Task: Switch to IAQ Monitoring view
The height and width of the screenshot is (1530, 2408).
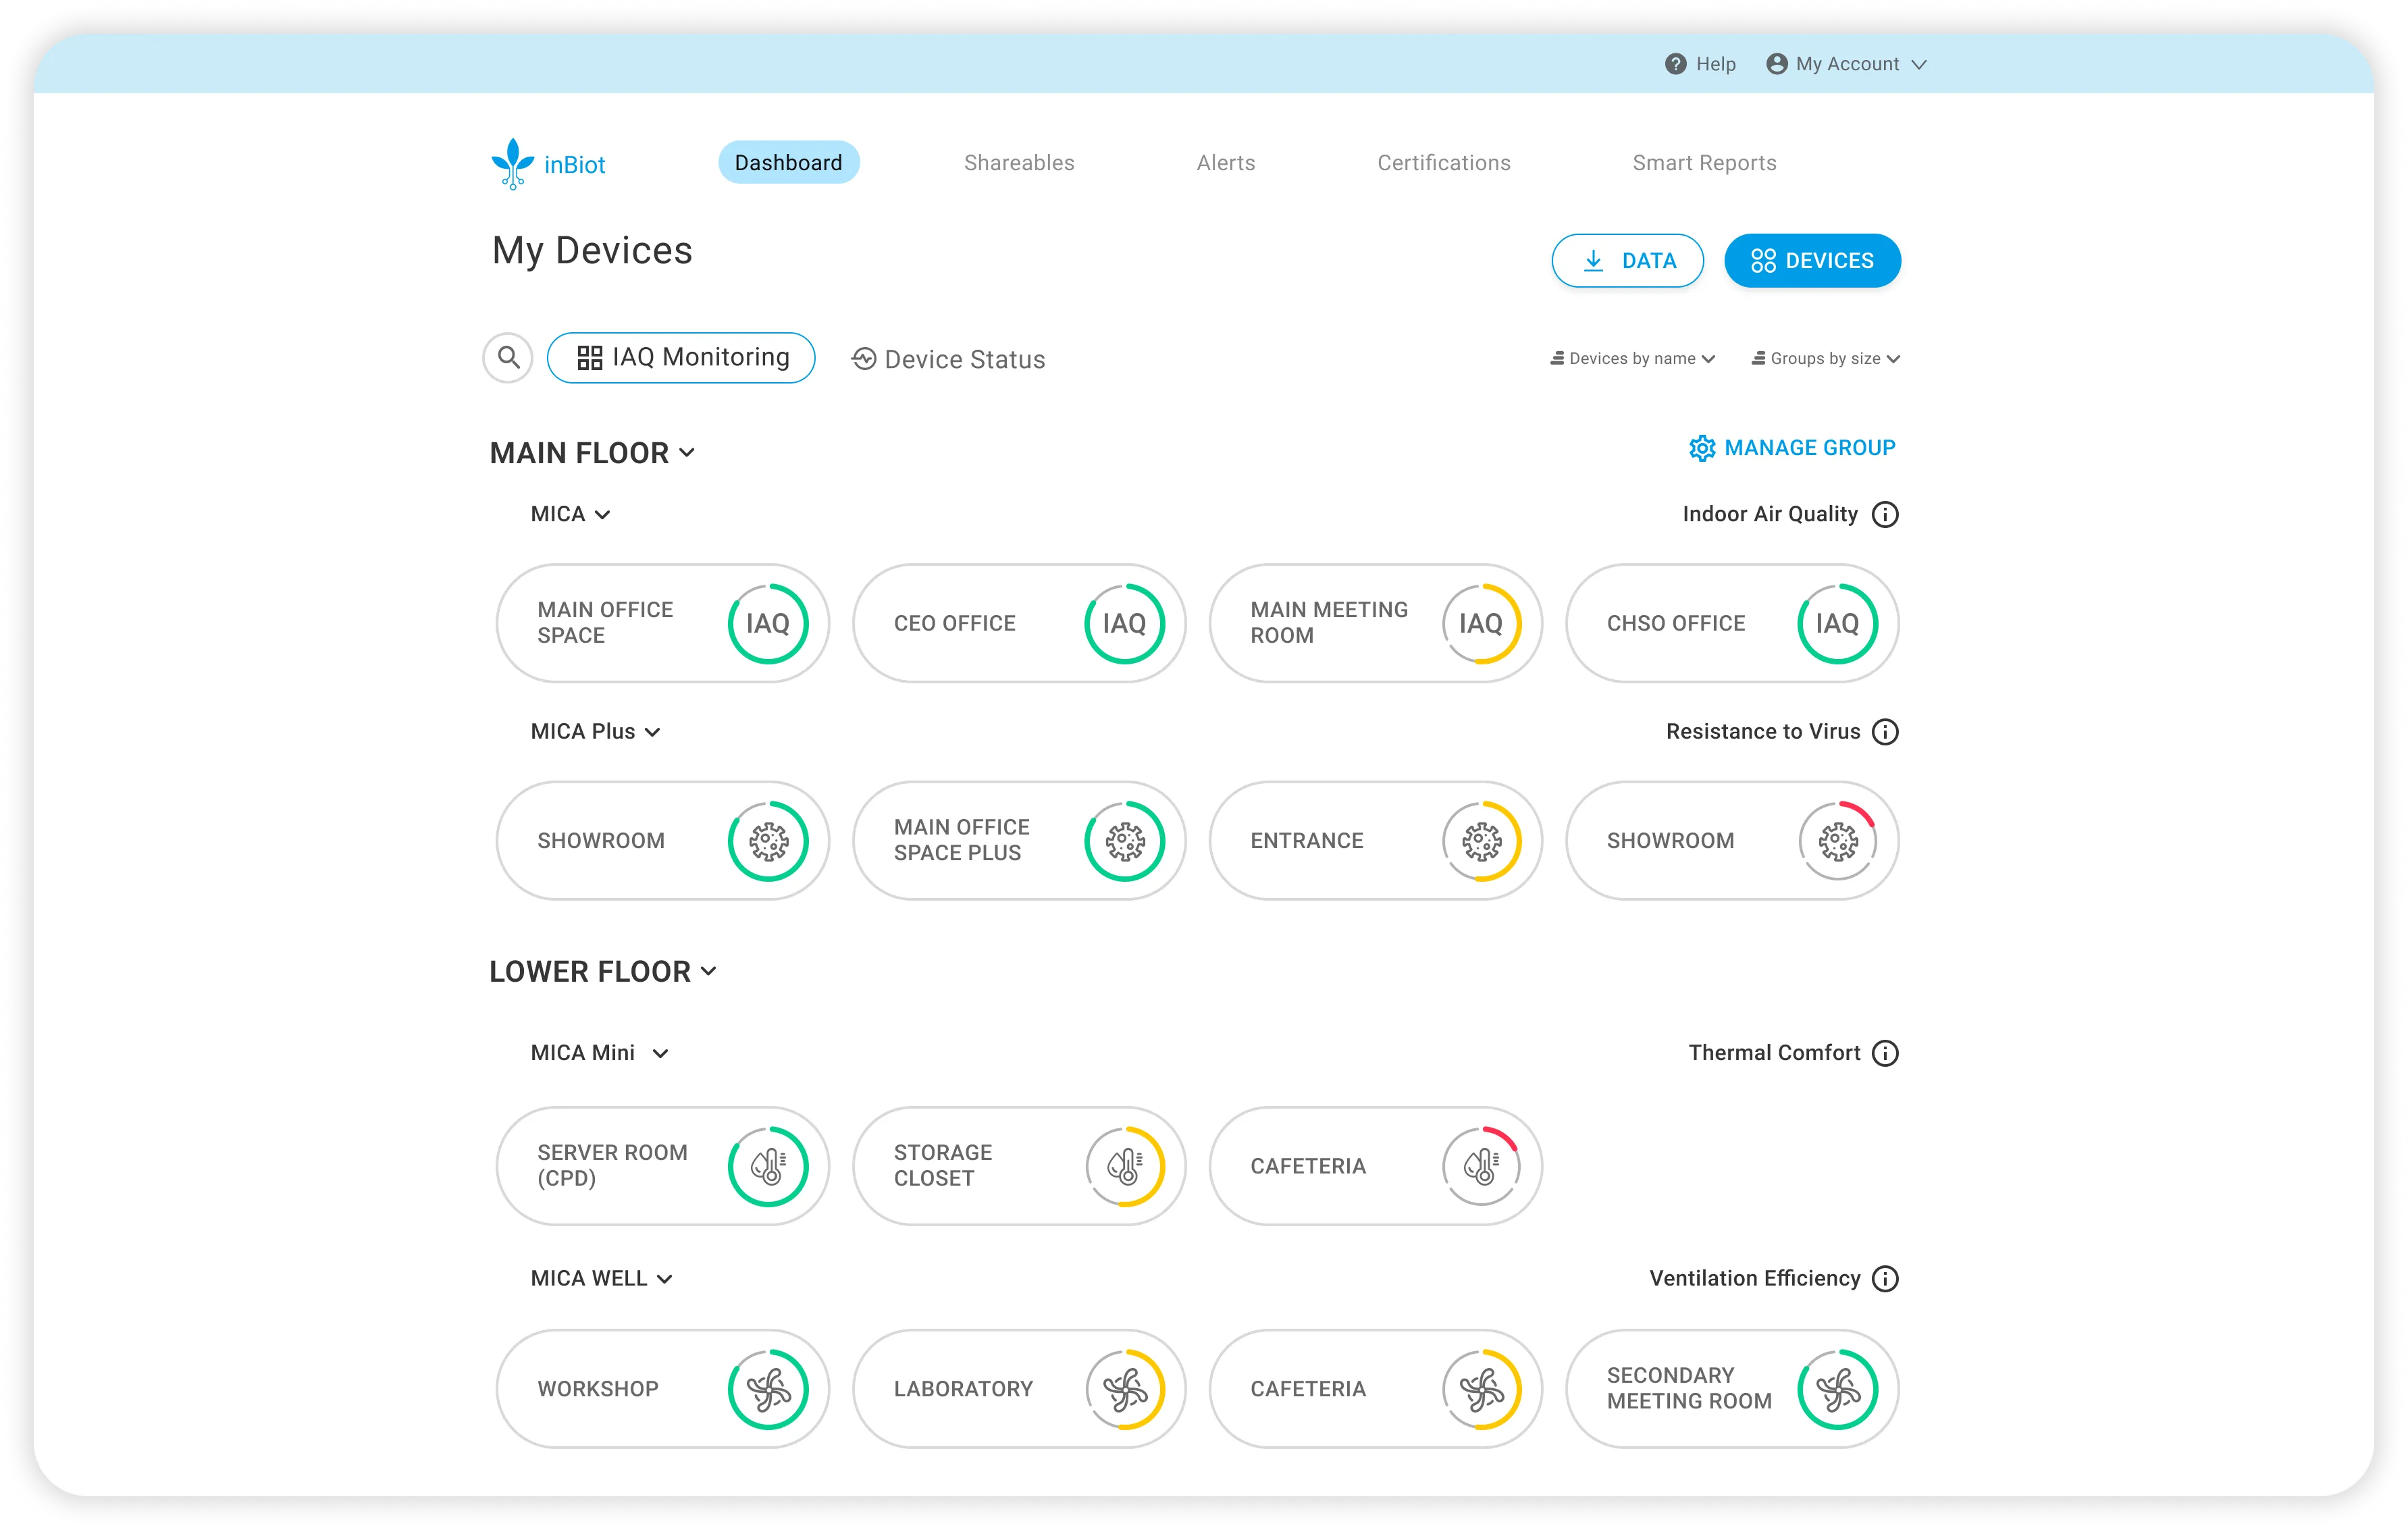Action: (681, 358)
